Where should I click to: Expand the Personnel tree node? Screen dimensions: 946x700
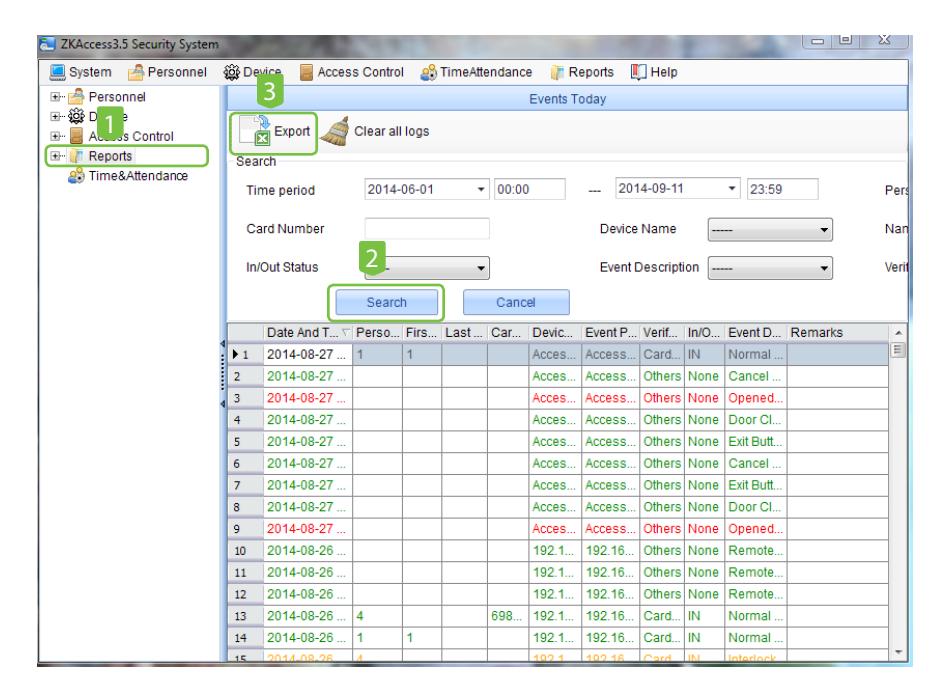tap(56, 97)
